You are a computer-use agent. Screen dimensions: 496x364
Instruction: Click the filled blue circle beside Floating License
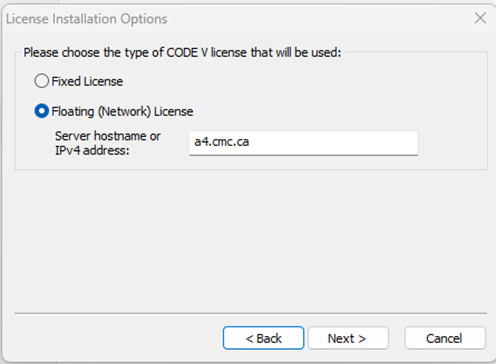click(x=42, y=111)
